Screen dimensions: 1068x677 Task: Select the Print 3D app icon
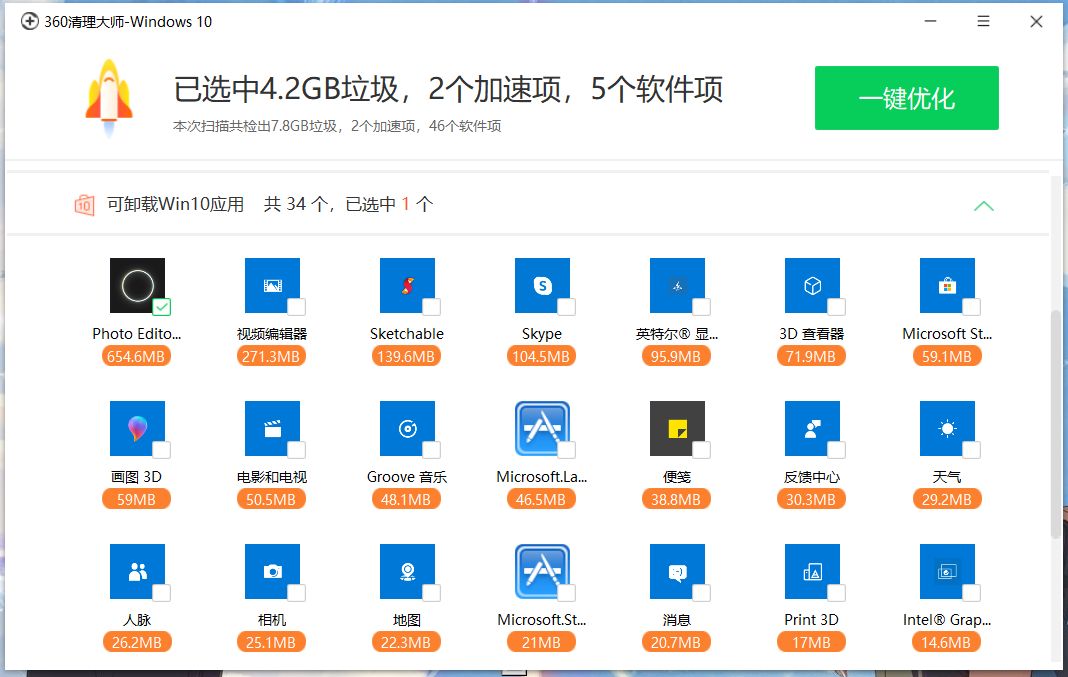click(811, 571)
